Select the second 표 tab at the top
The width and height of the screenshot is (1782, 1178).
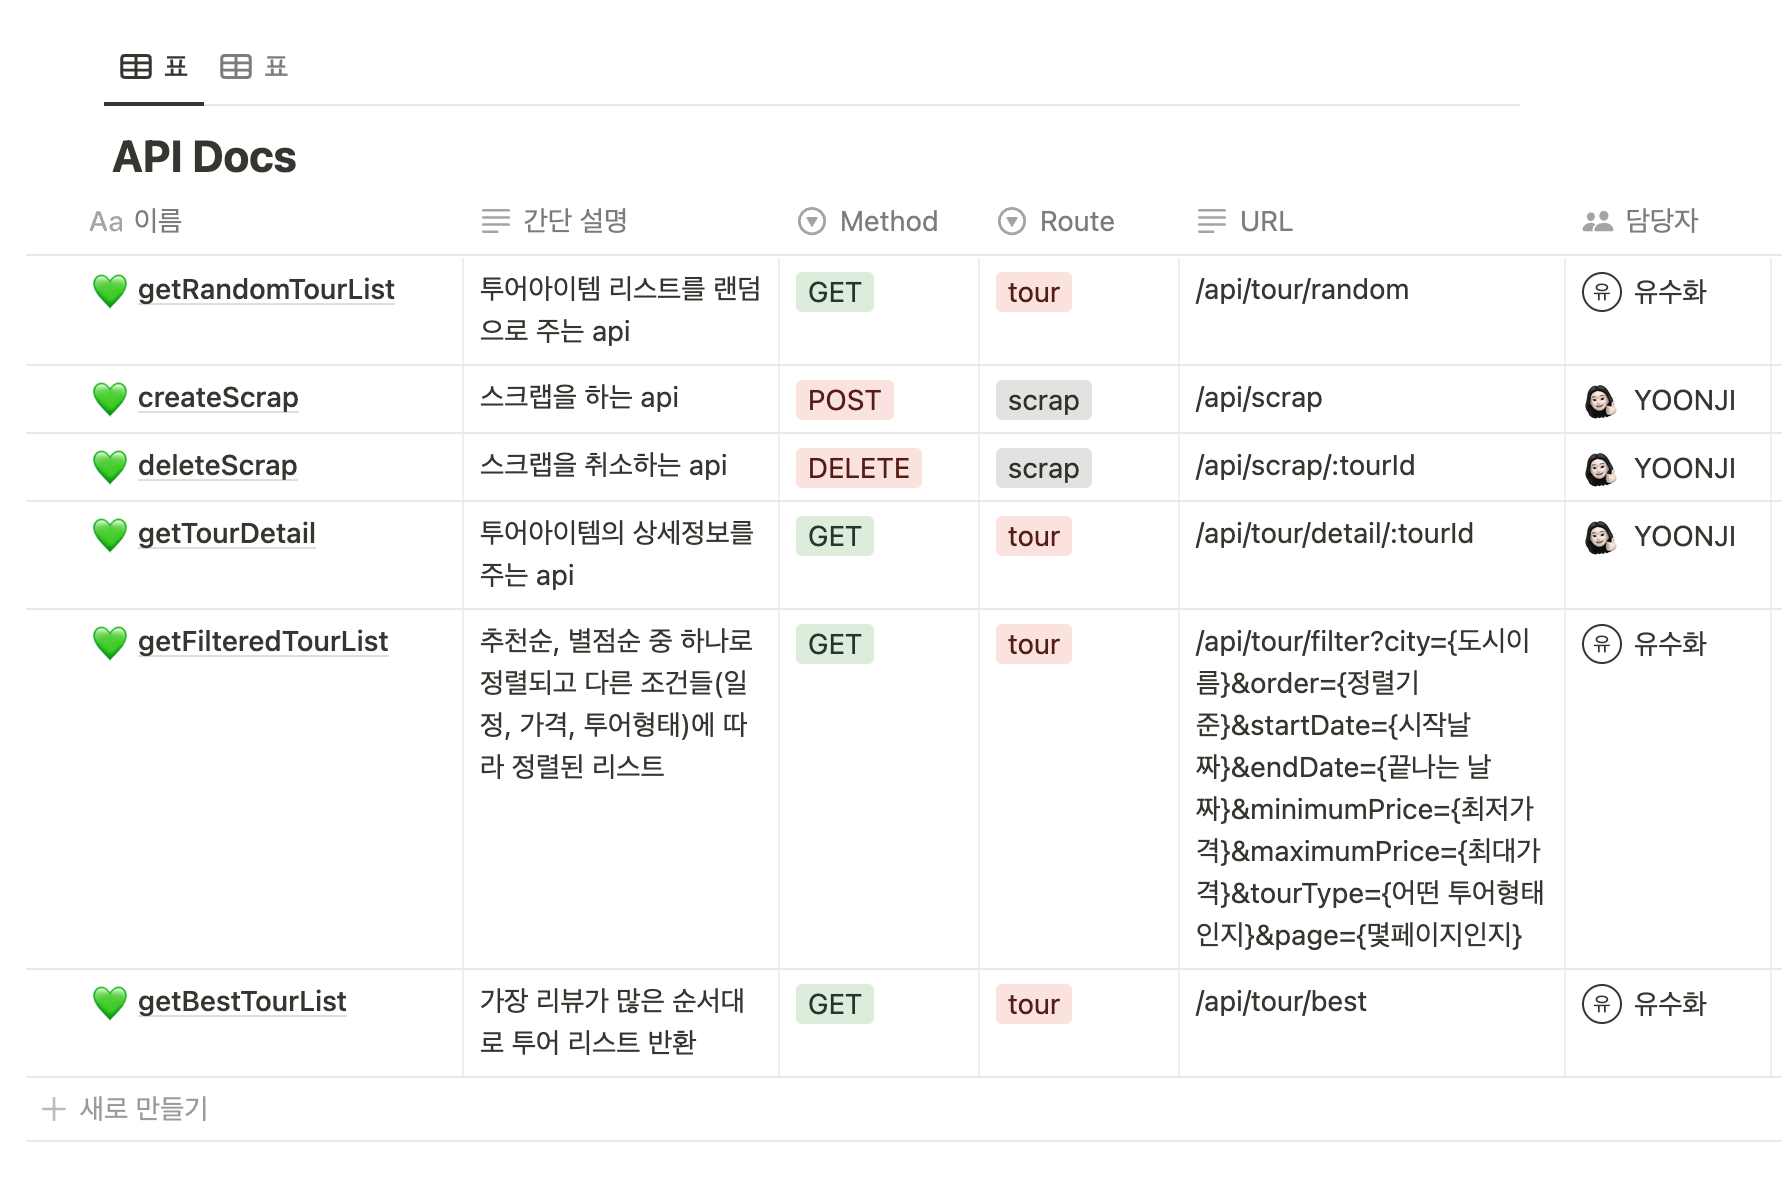(254, 66)
